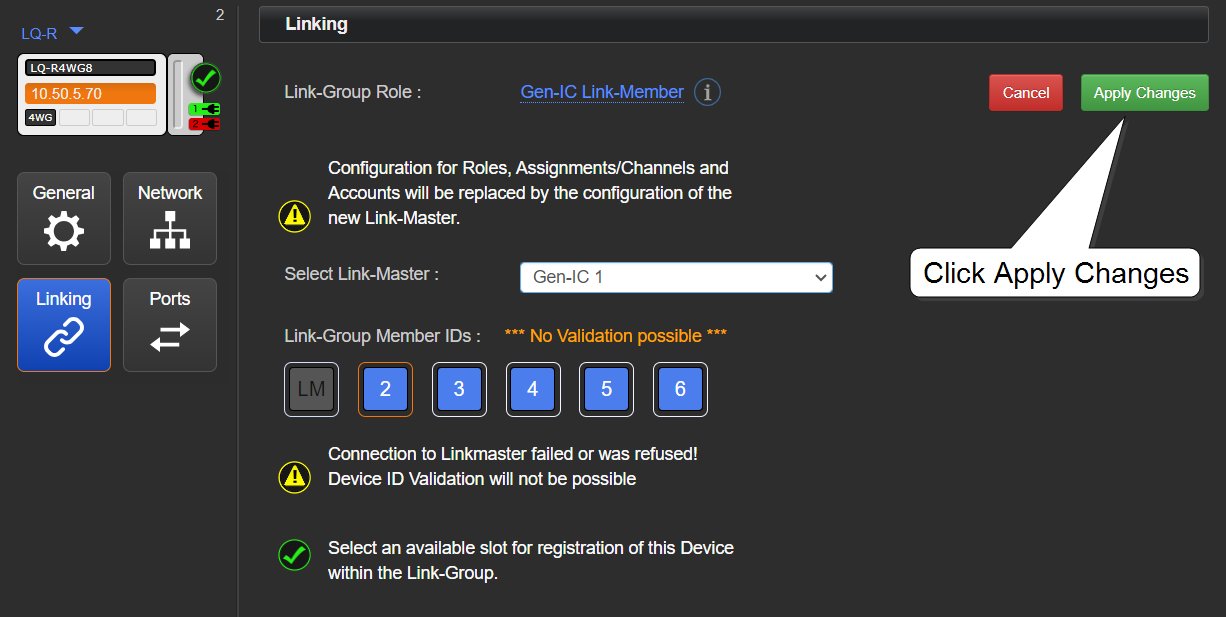This screenshot has height=617, width=1226.
Task: Open the Ports panel
Action: tap(170, 325)
